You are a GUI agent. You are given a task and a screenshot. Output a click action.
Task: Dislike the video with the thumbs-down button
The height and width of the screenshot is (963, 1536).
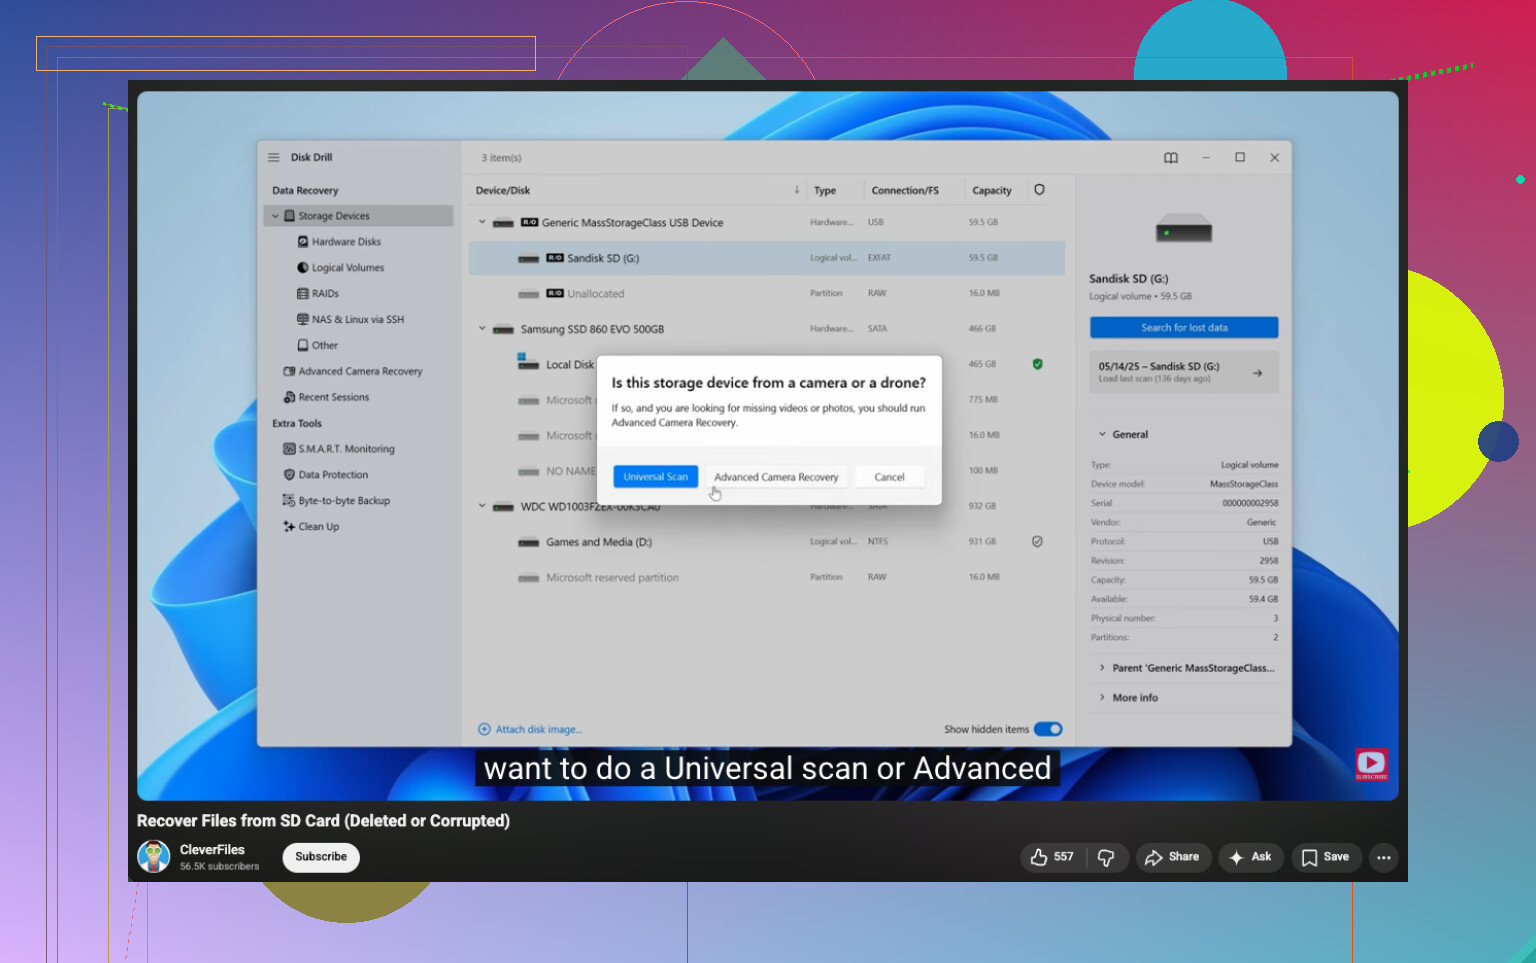click(x=1106, y=857)
